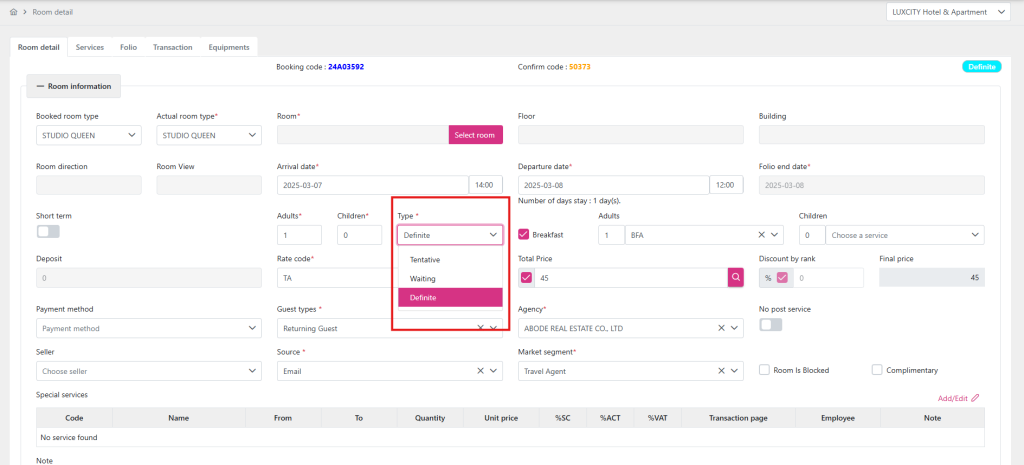Expand the Booked room type dropdown
The image size is (1024, 465).
89,135
